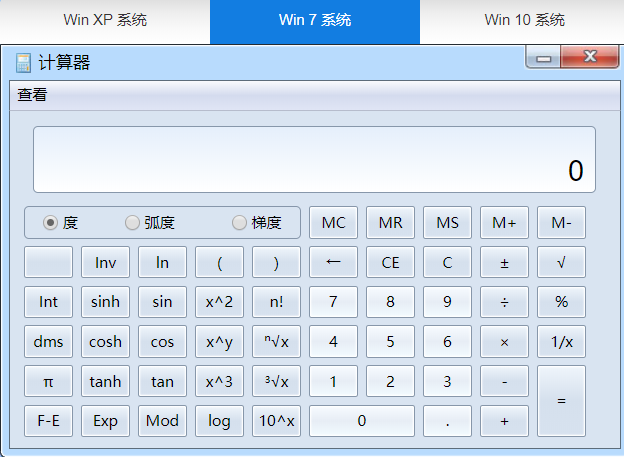
Task: Open the 查看 menu
Action: pos(32,95)
